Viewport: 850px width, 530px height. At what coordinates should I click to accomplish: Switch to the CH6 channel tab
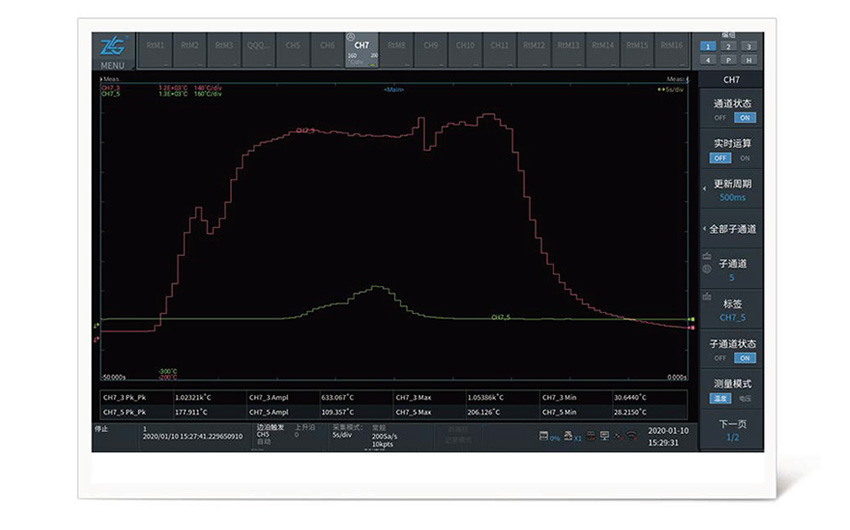point(327,50)
